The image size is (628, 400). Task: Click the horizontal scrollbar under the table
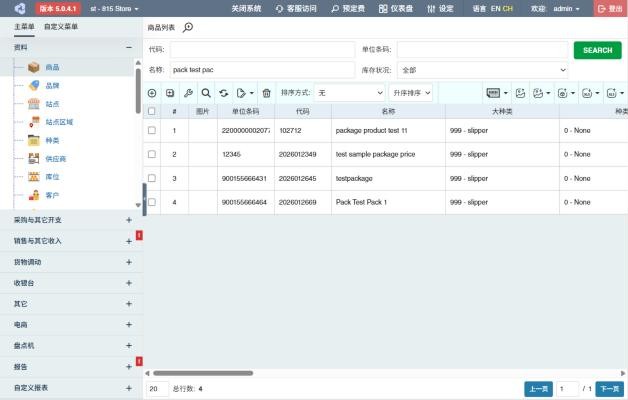pyautogui.click(x=203, y=373)
